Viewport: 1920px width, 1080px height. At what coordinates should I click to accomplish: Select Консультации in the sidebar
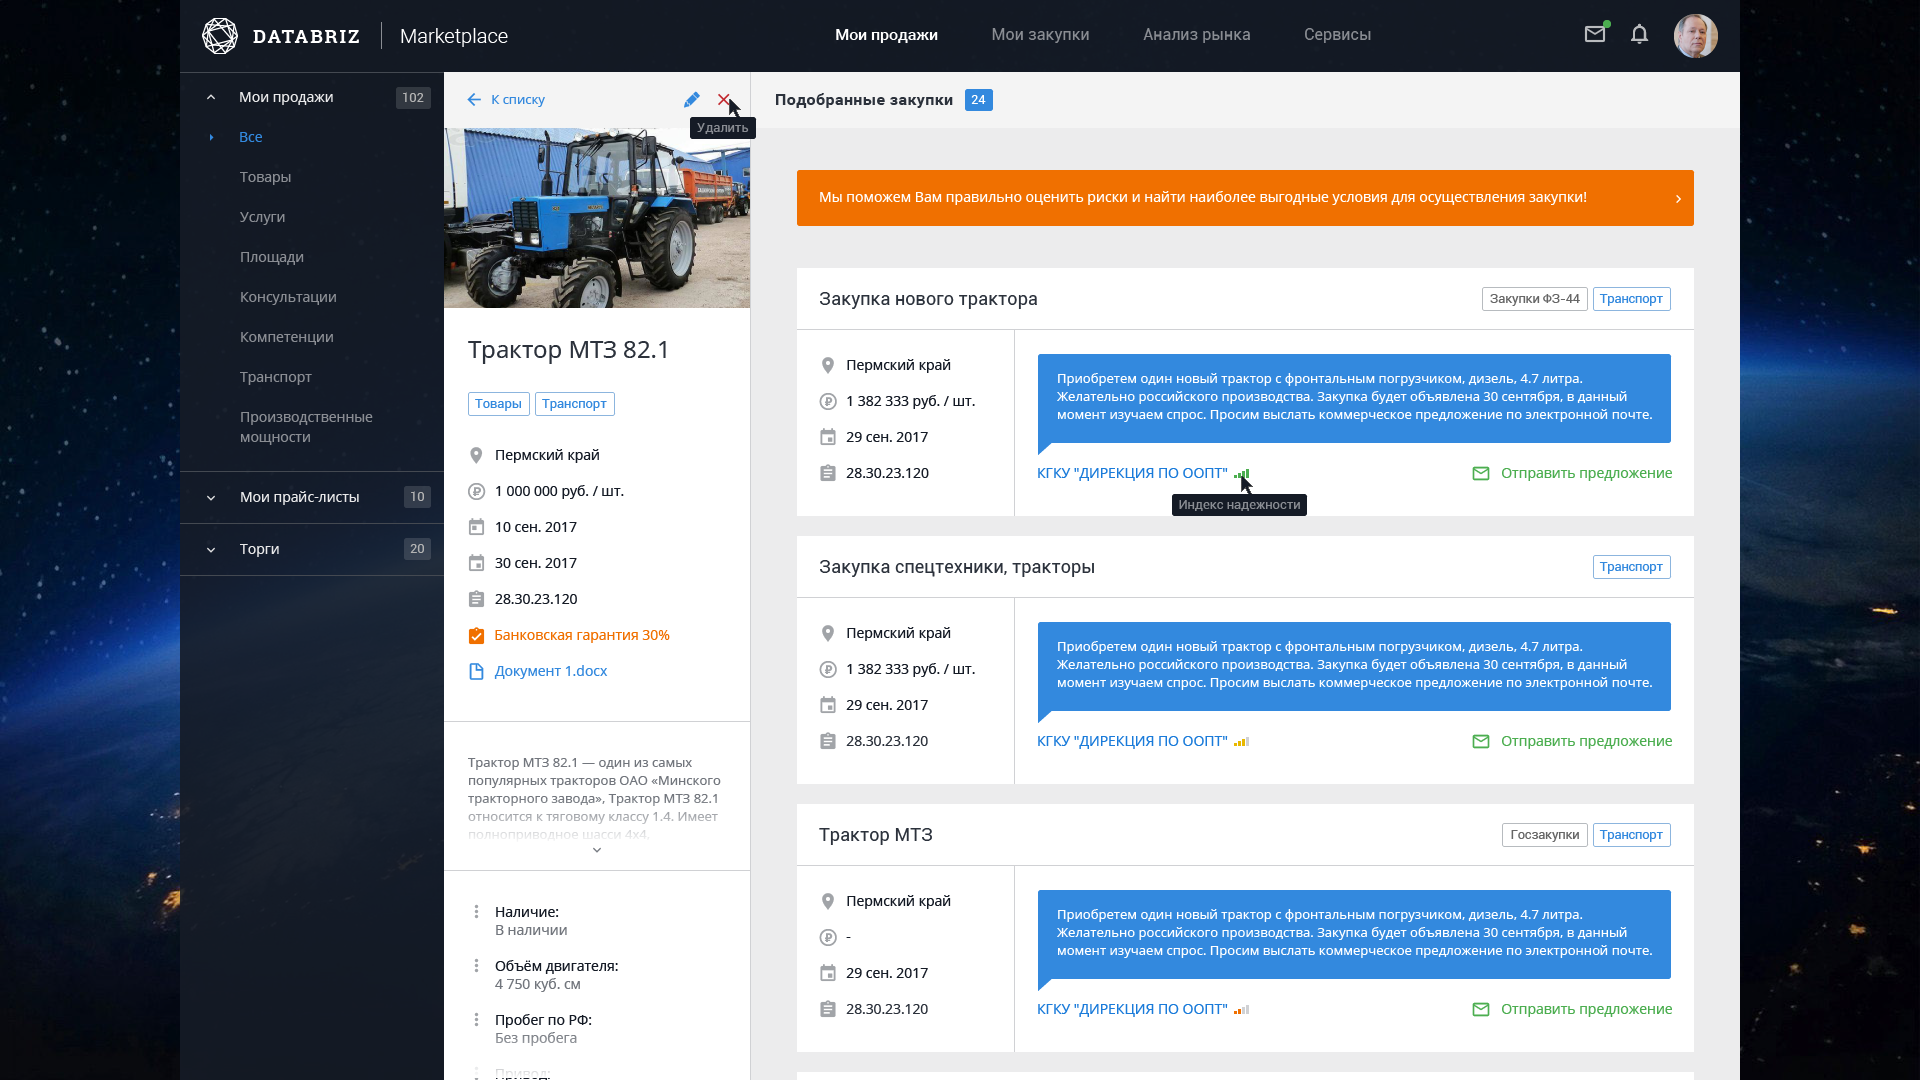tap(288, 297)
